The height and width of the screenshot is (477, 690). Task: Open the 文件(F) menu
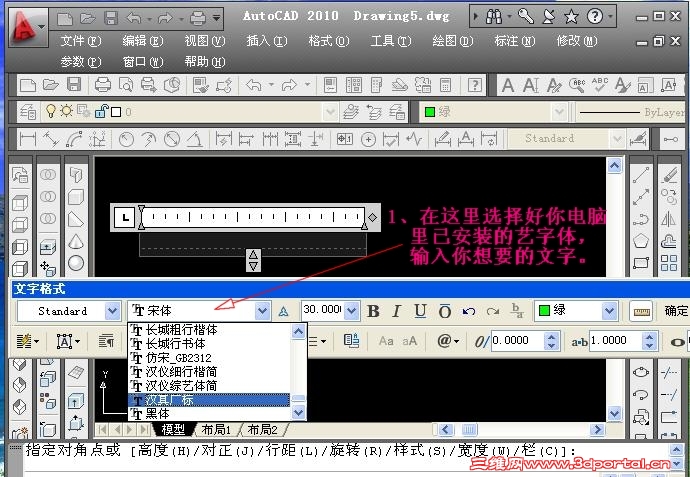coord(81,41)
